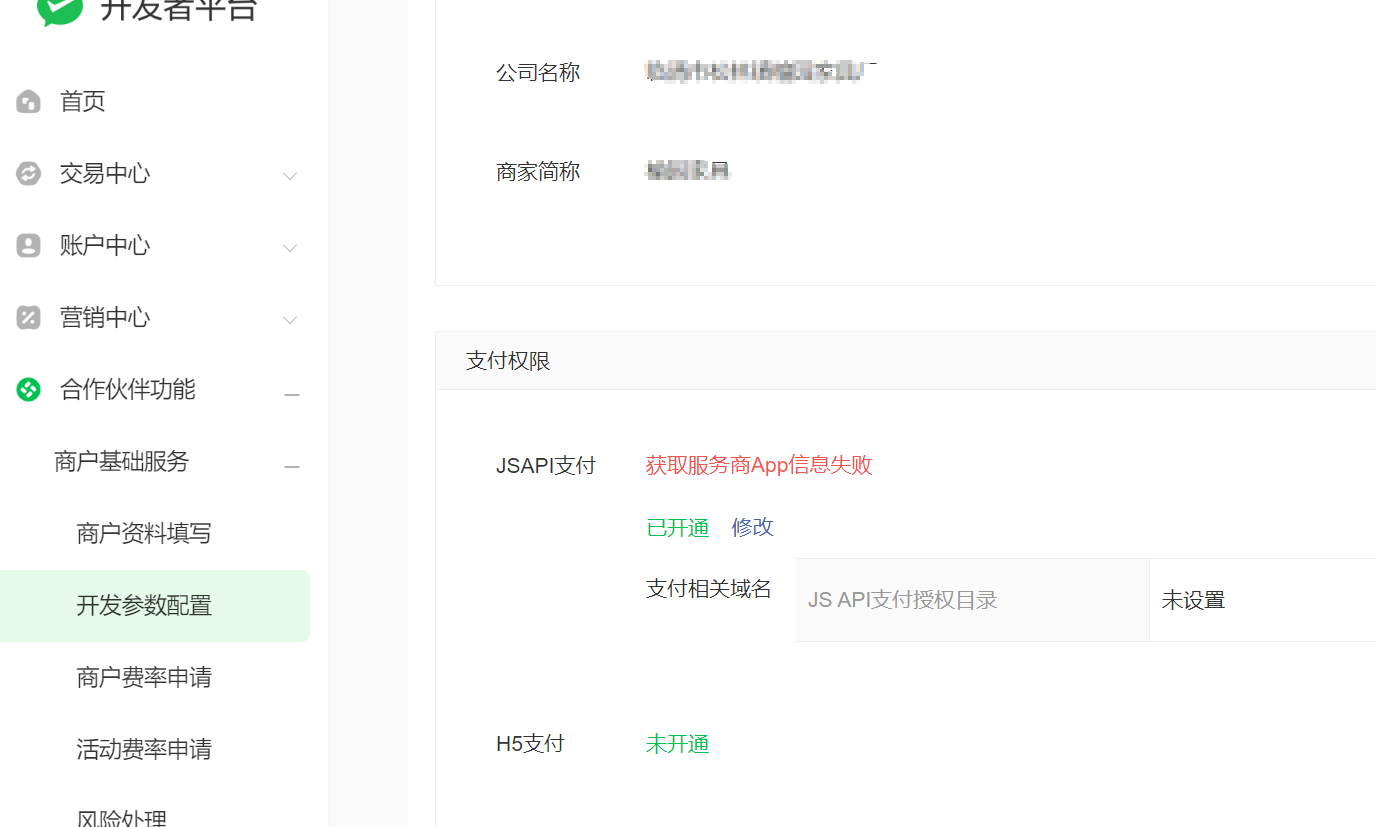Image resolution: width=1376 pixels, height=827 pixels.
Task: Click the 修改 link for JSAPI支付
Action: click(x=753, y=527)
